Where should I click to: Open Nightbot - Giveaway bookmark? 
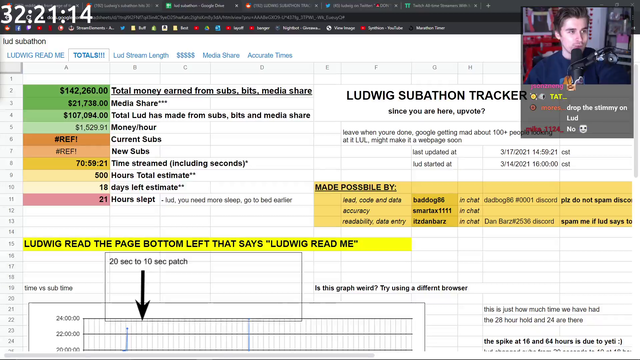pyautogui.click(x=298, y=28)
